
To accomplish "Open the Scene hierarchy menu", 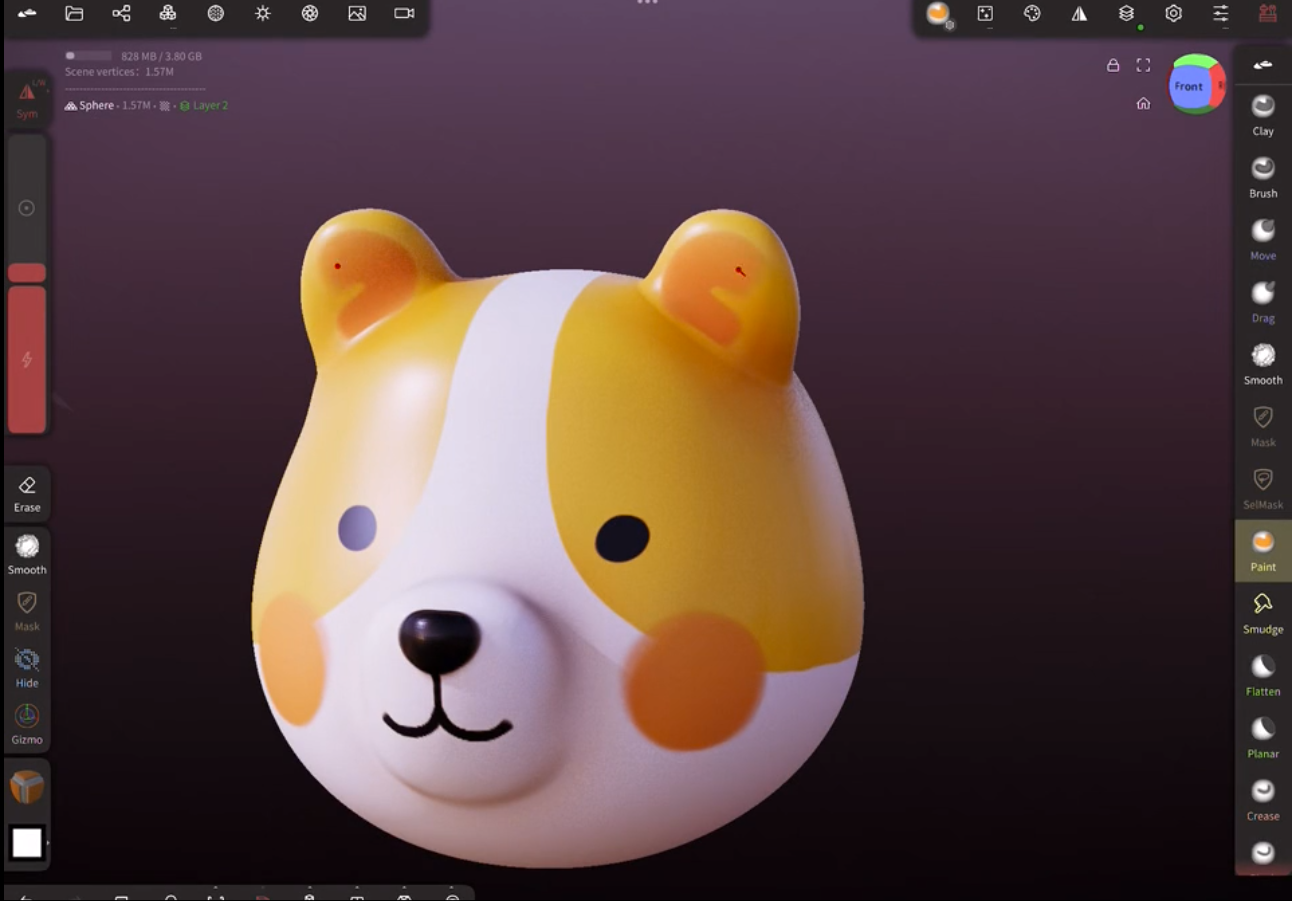I will click(x=121, y=13).
